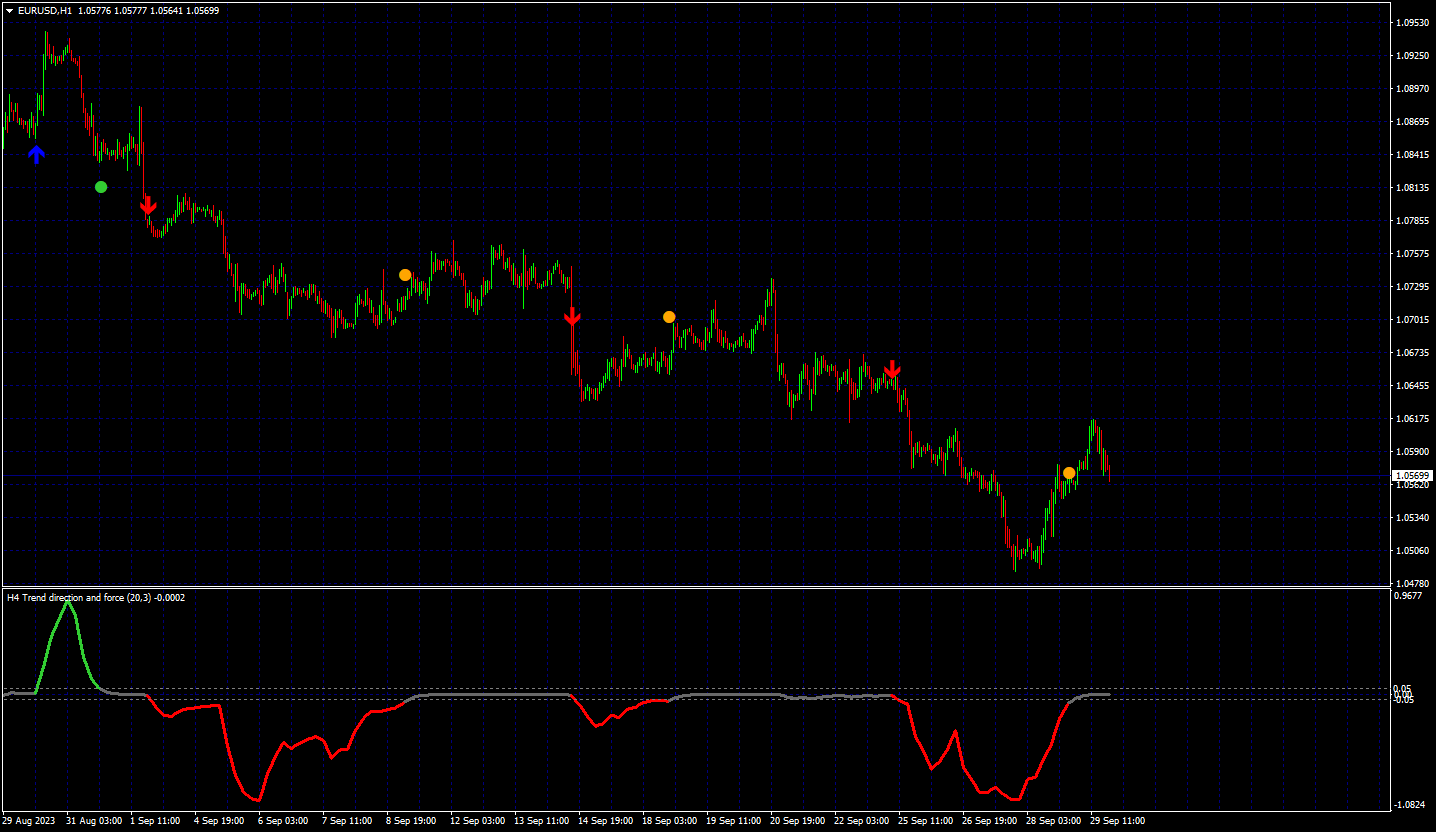Click the orange dot near 8 Sep
This screenshot has height=832, width=1436.
coord(405,275)
